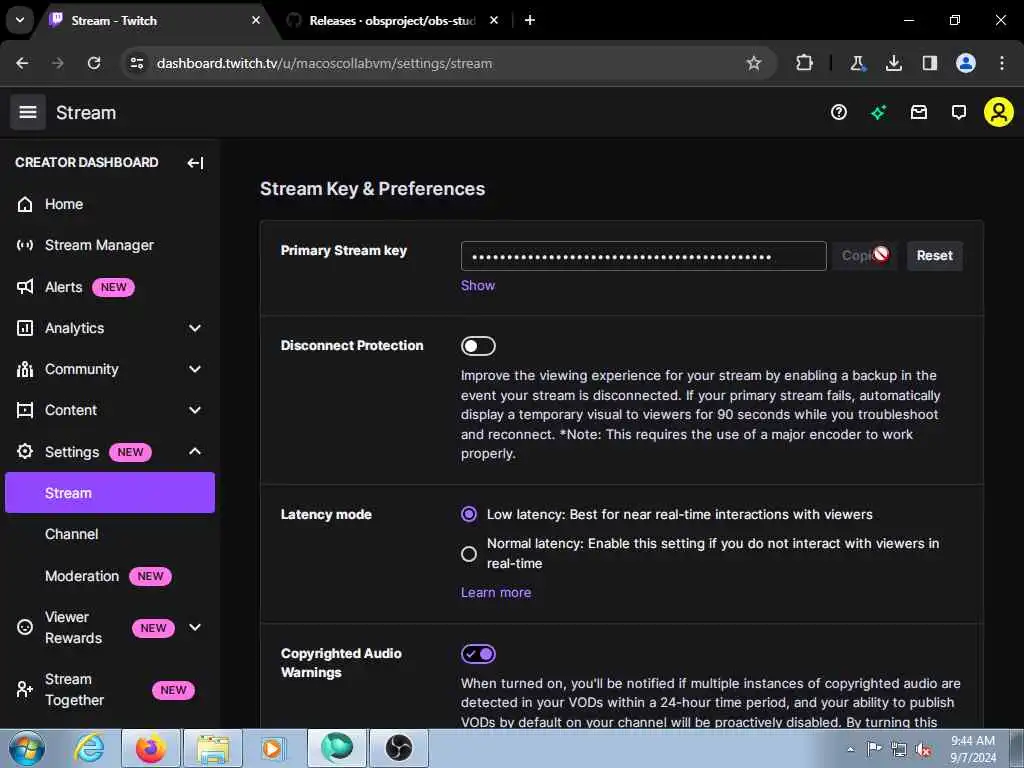This screenshot has height=768, width=1024.
Task: Close the Releases obsproject tab
Action: coord(494,20)
